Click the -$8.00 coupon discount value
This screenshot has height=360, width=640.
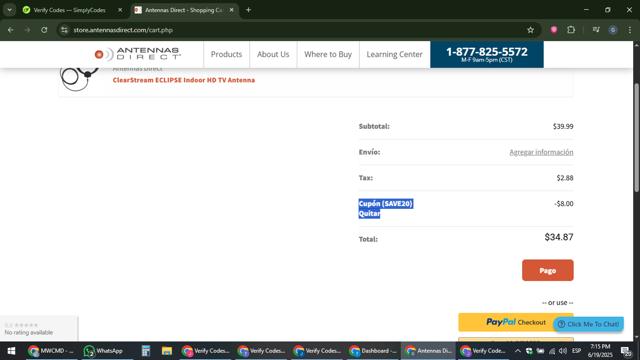[564, 204]
